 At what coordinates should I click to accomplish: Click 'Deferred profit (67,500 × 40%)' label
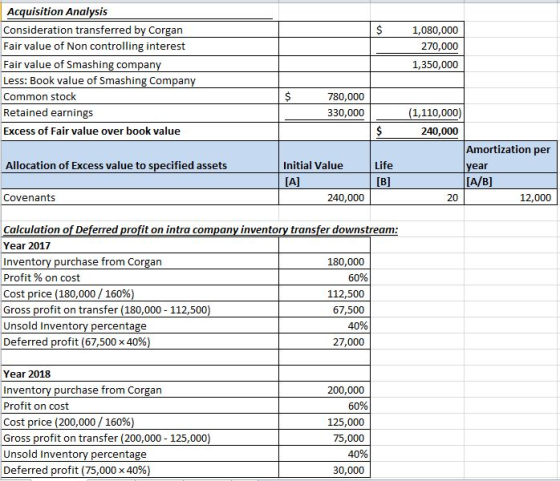coord(77,342)
